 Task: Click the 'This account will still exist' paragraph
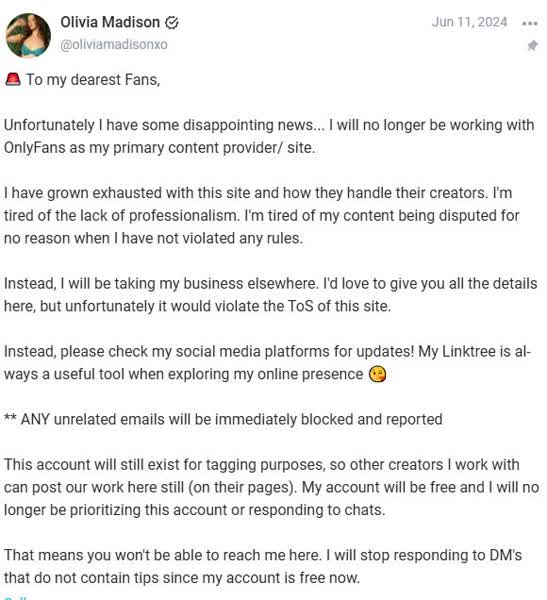pyautogui.click(x=271, y=487)
